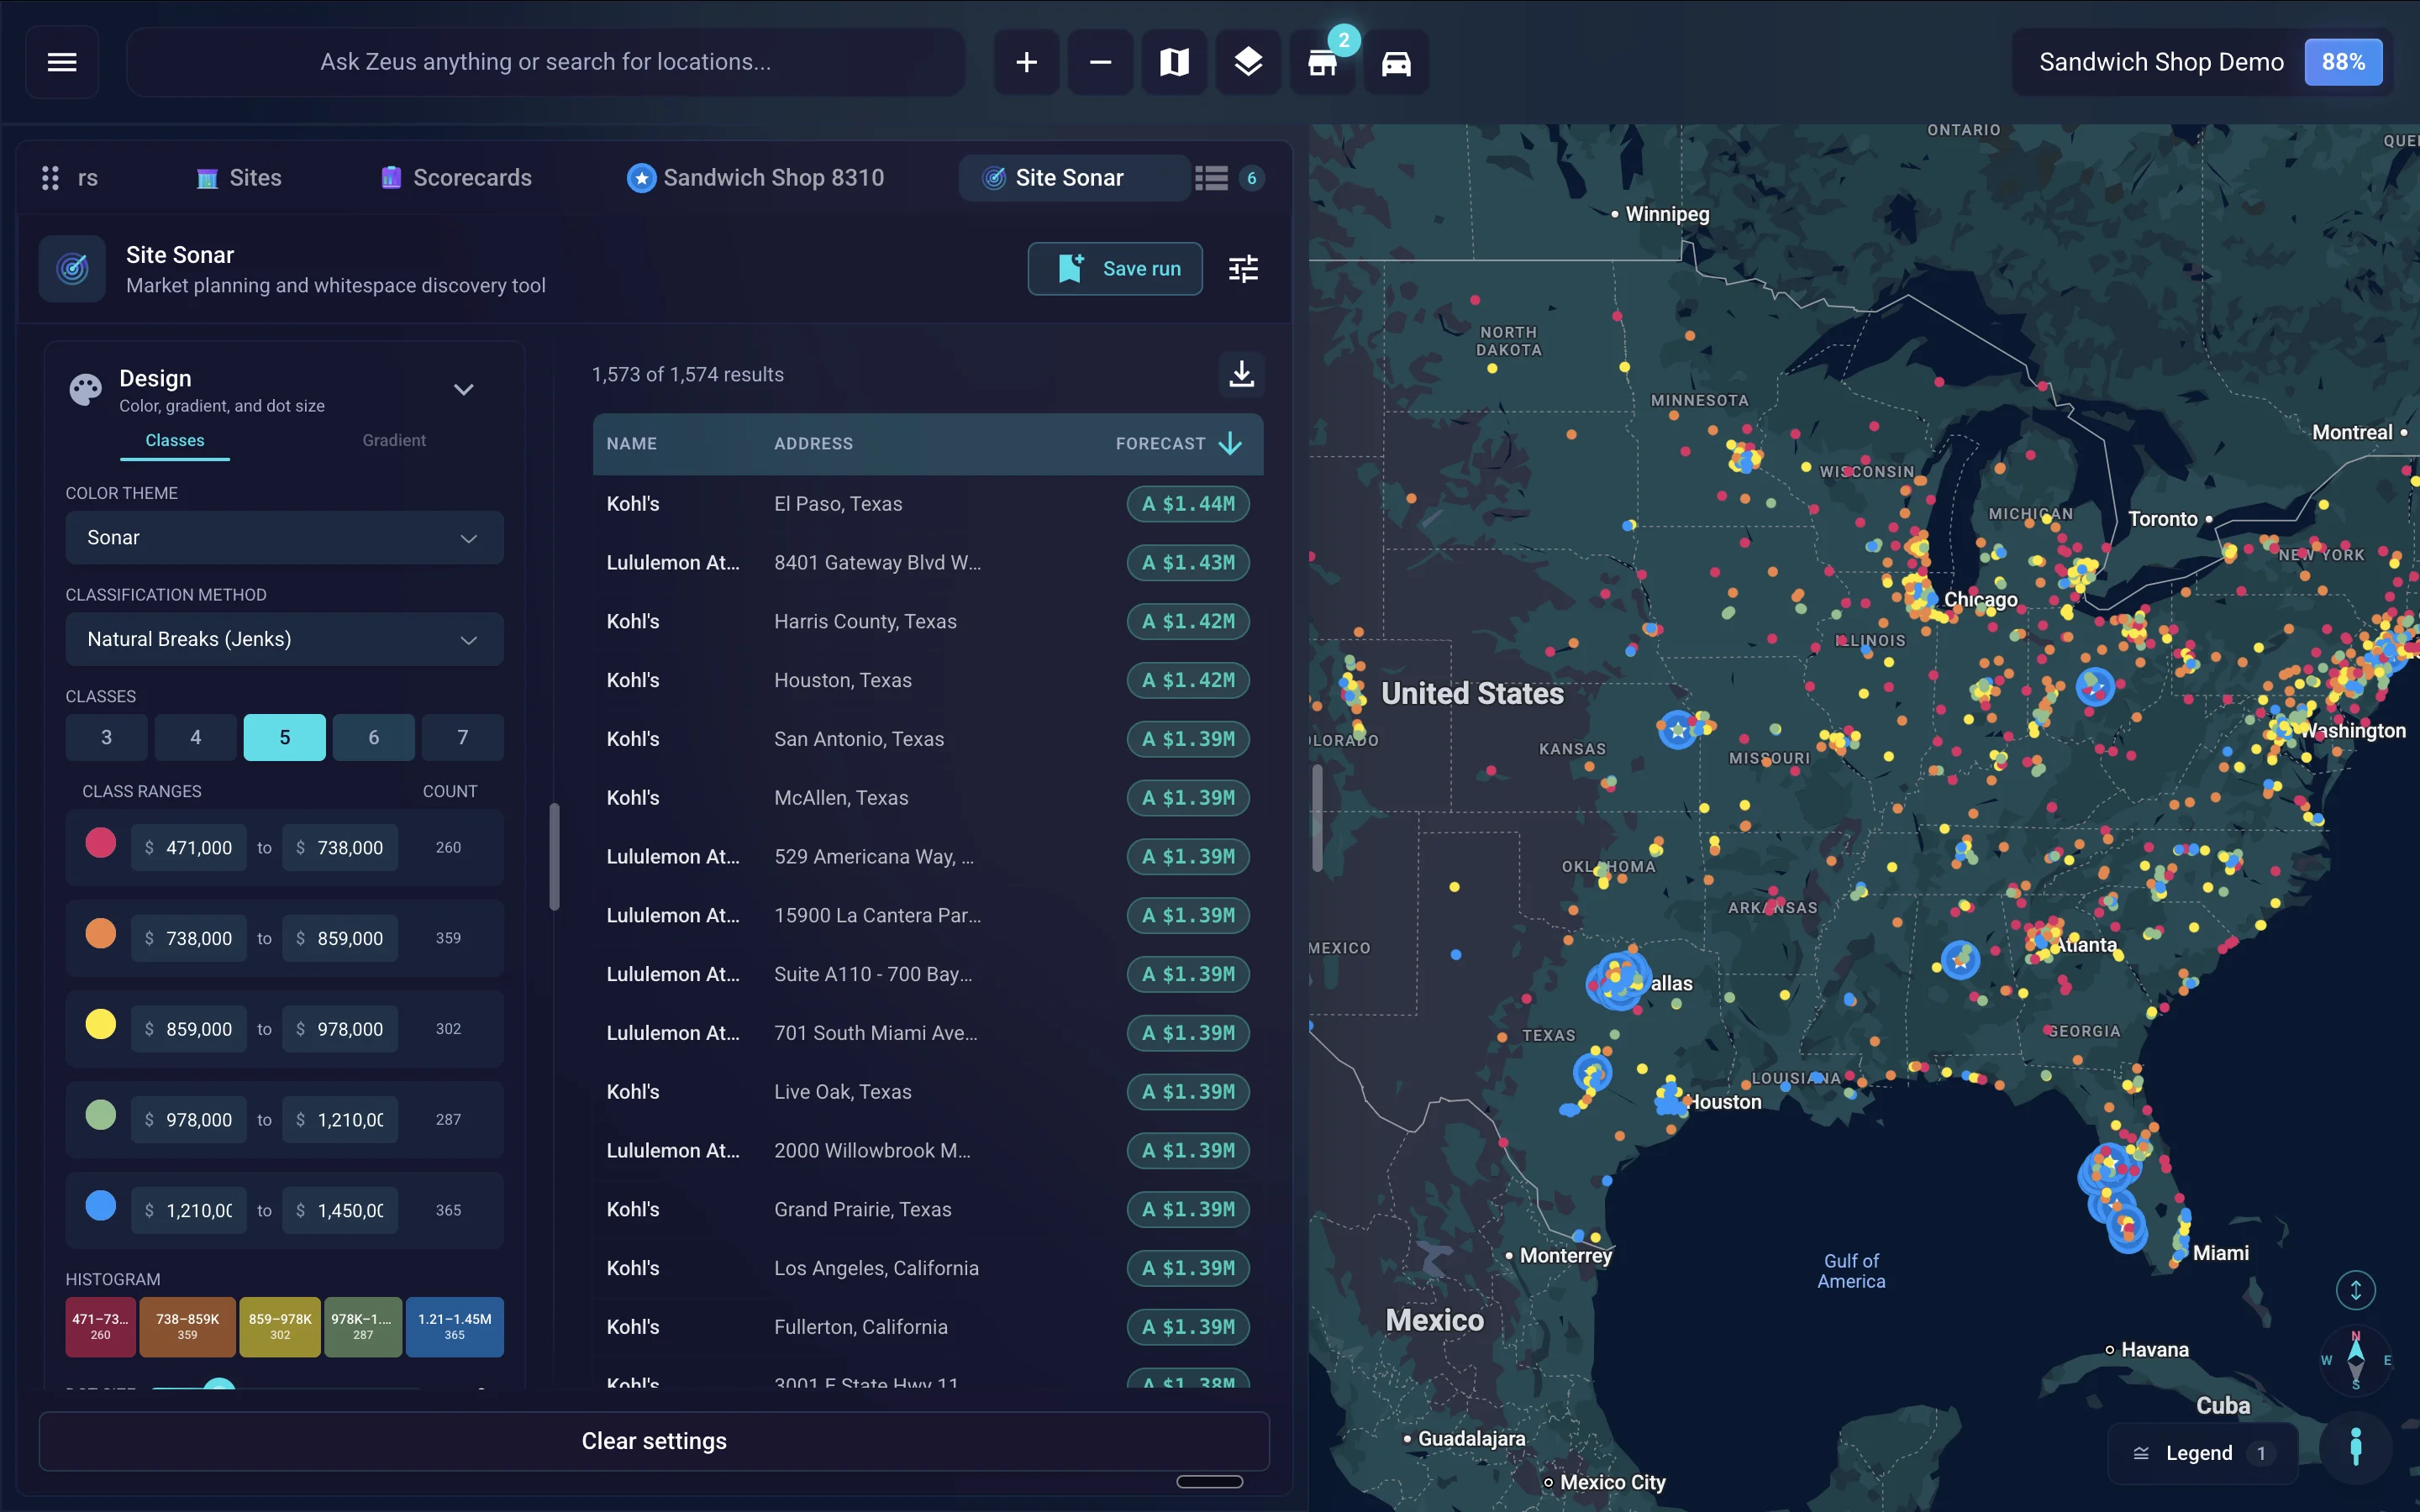Edit the 859,000 red-orange upper bound field
Viewport: 2420px width, 1512px height.
tap(340, 939)
